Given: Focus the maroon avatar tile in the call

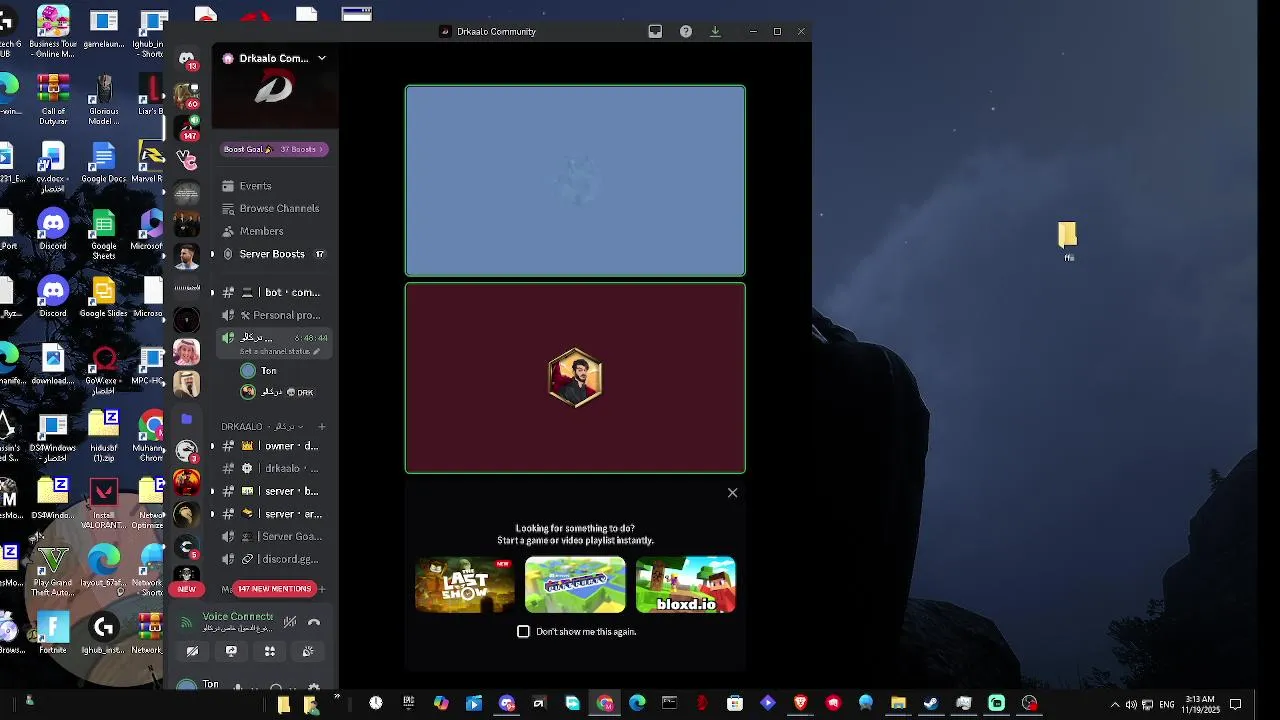Looking at the screenshot, I should [575, 378].
